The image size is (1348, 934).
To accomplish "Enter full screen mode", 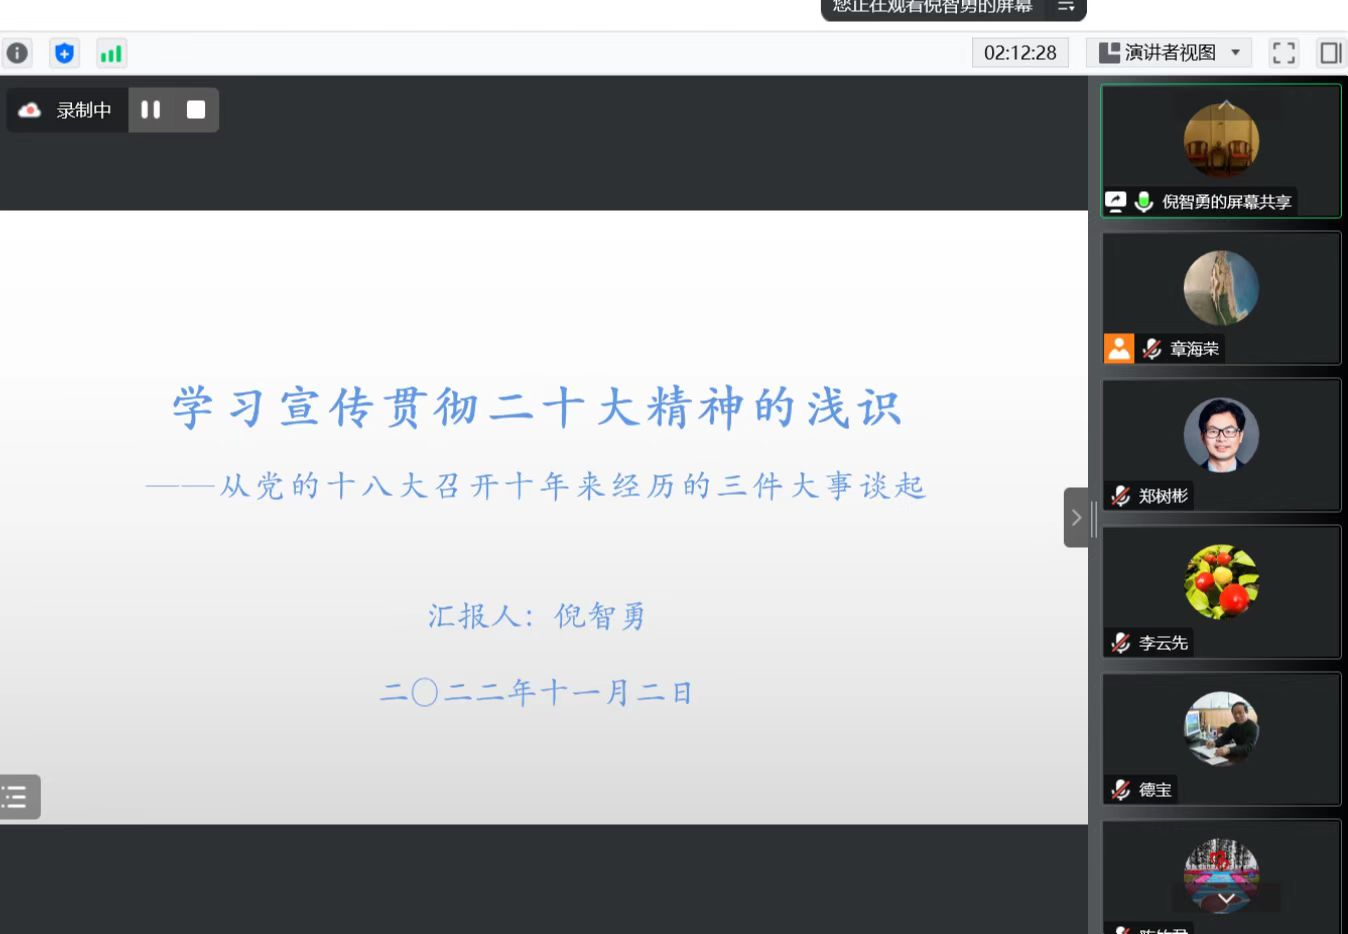I will (1283, 53).
